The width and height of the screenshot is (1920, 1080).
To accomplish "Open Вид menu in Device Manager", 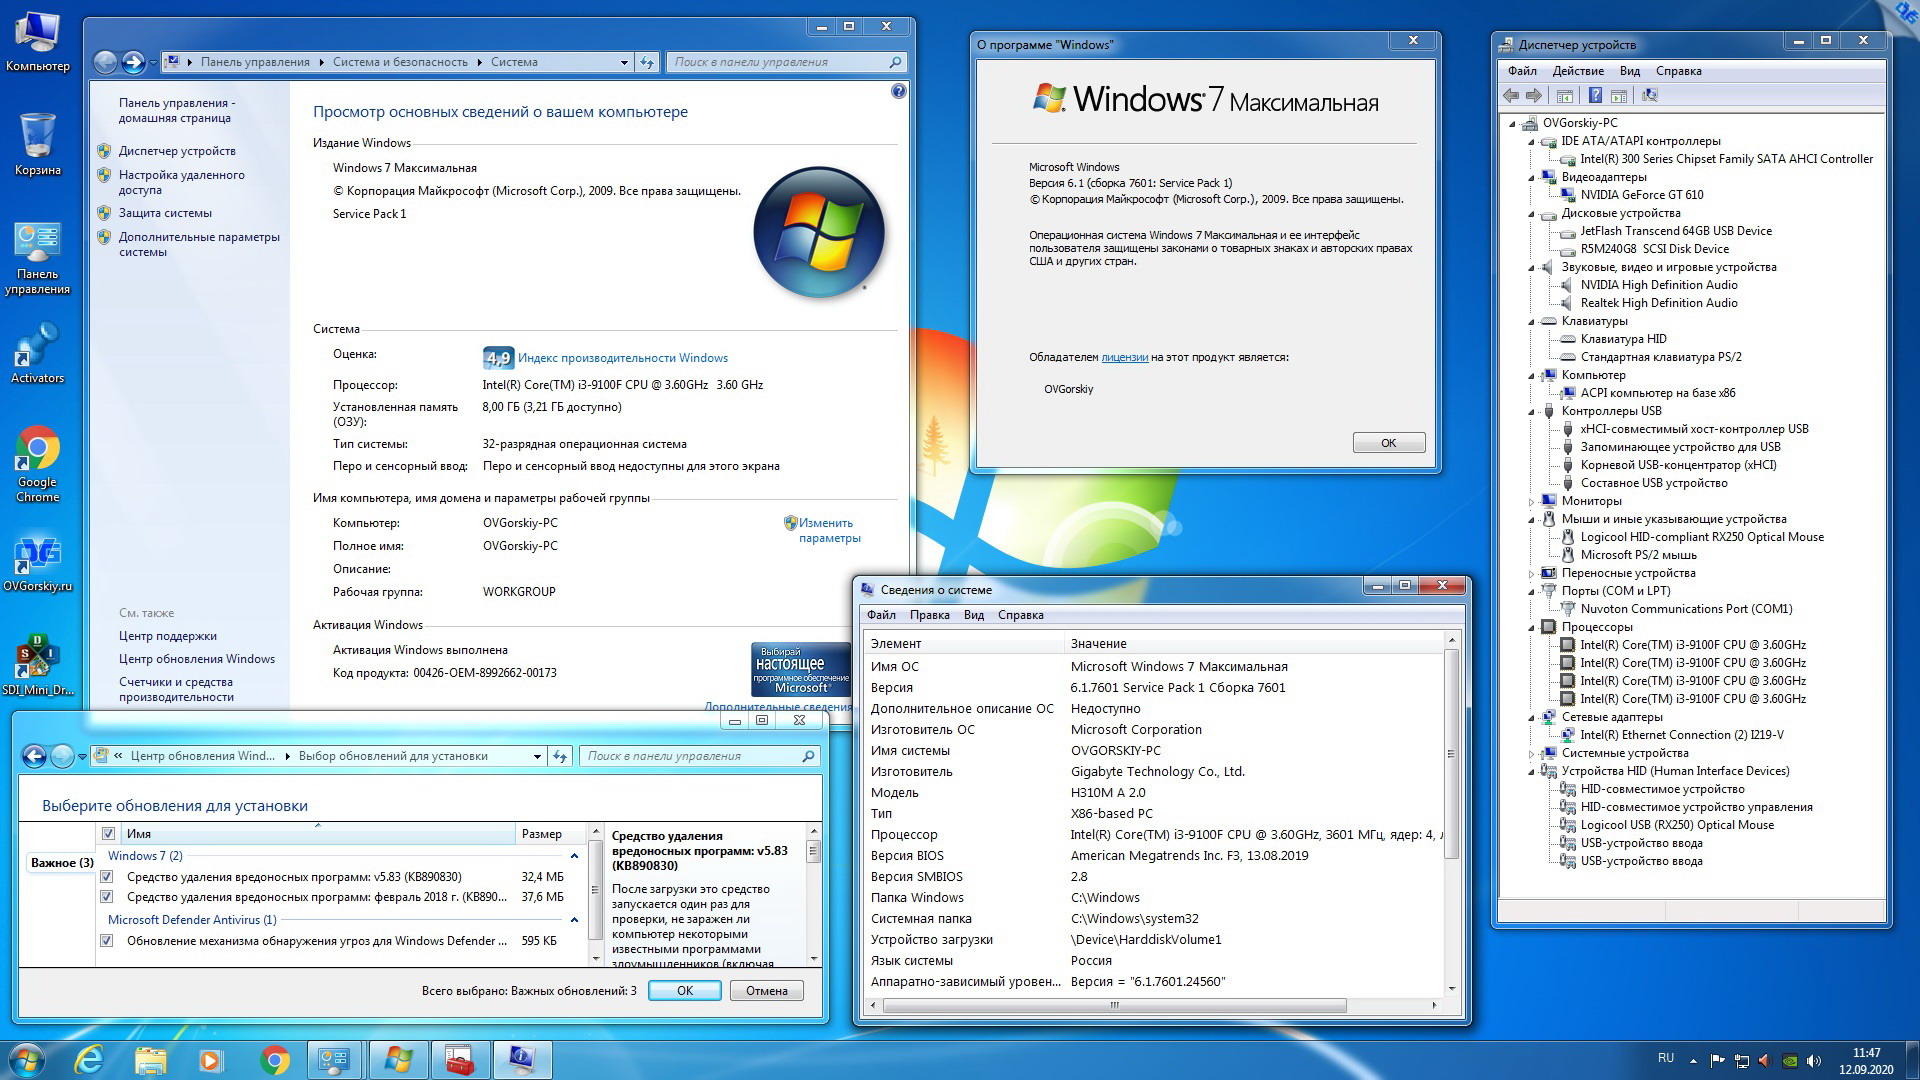I will point(1630,71).
